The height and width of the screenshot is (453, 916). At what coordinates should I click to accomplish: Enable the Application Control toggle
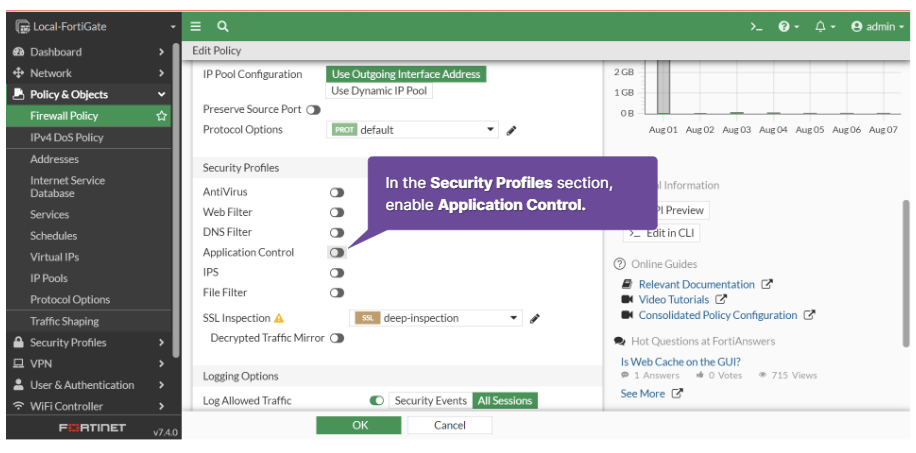pos(337,253)
